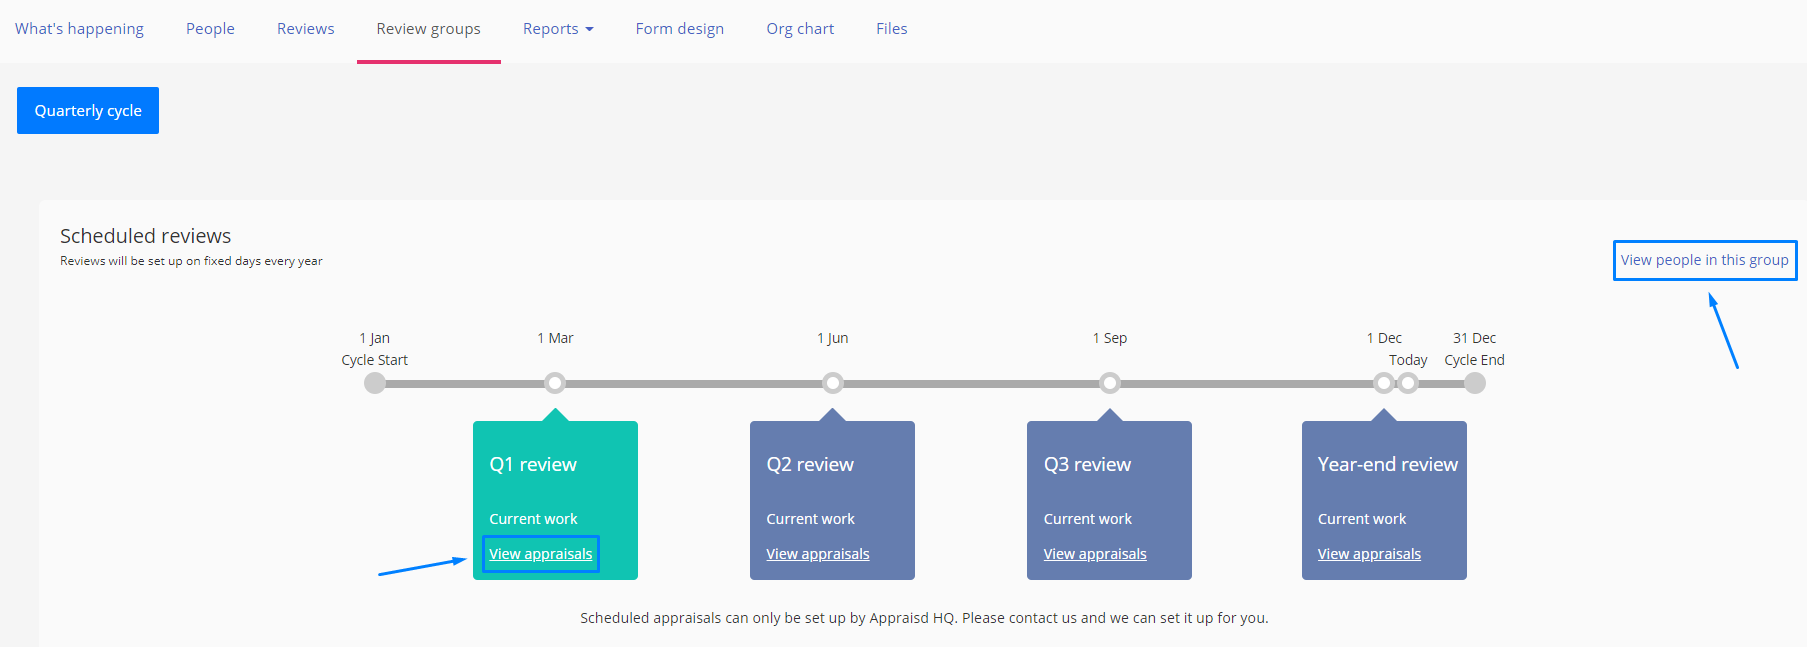The image size is (1807, 647).
Task: Select the Review groups tab
Action: 428,29
